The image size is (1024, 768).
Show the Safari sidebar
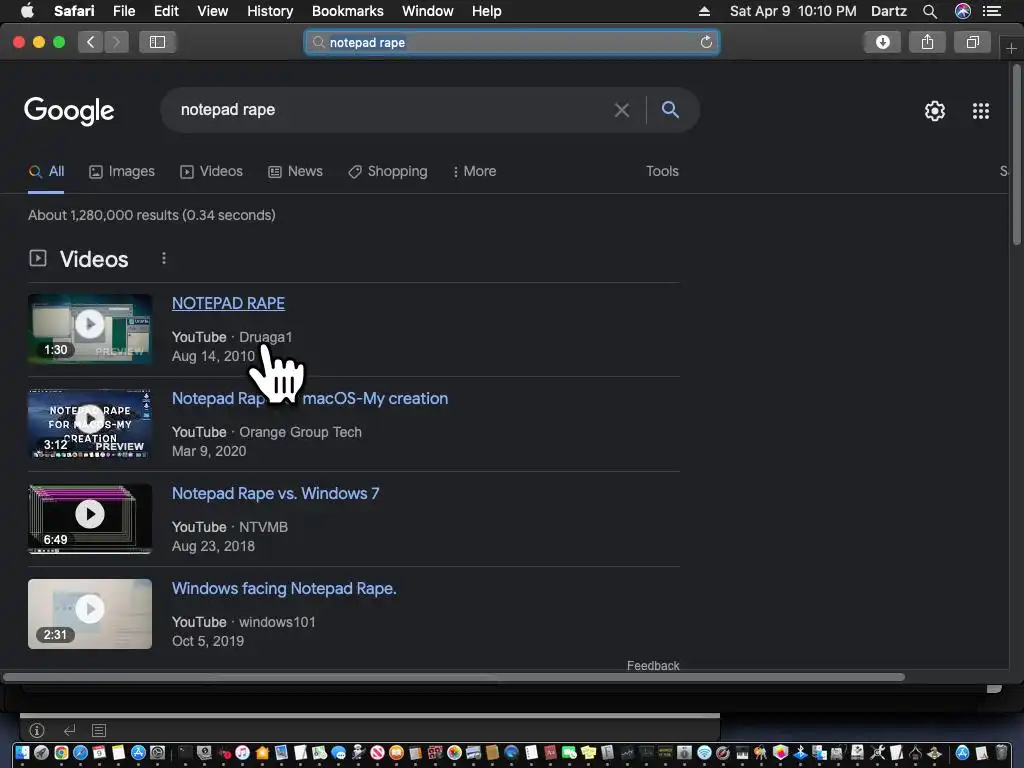pyautogui.click(x=157, y=42)
